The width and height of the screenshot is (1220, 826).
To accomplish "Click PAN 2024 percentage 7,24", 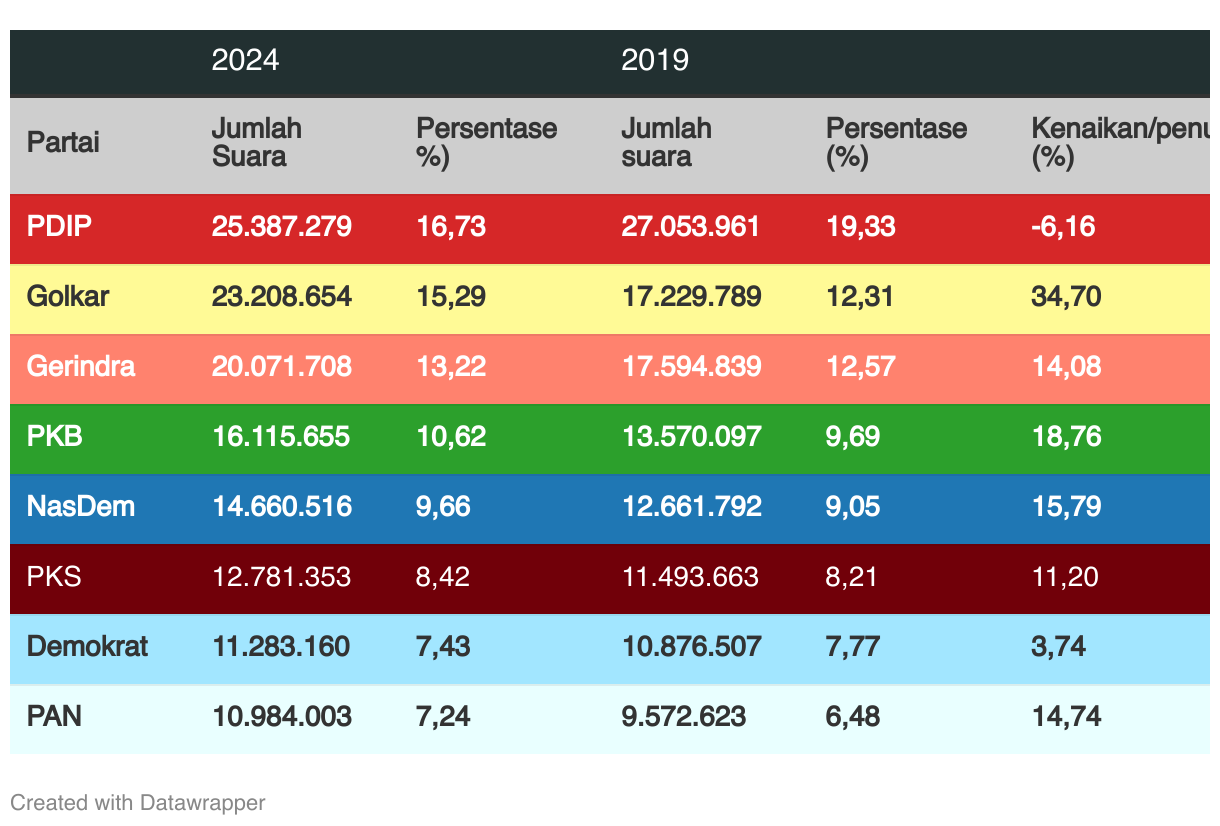I will point(443,716).
